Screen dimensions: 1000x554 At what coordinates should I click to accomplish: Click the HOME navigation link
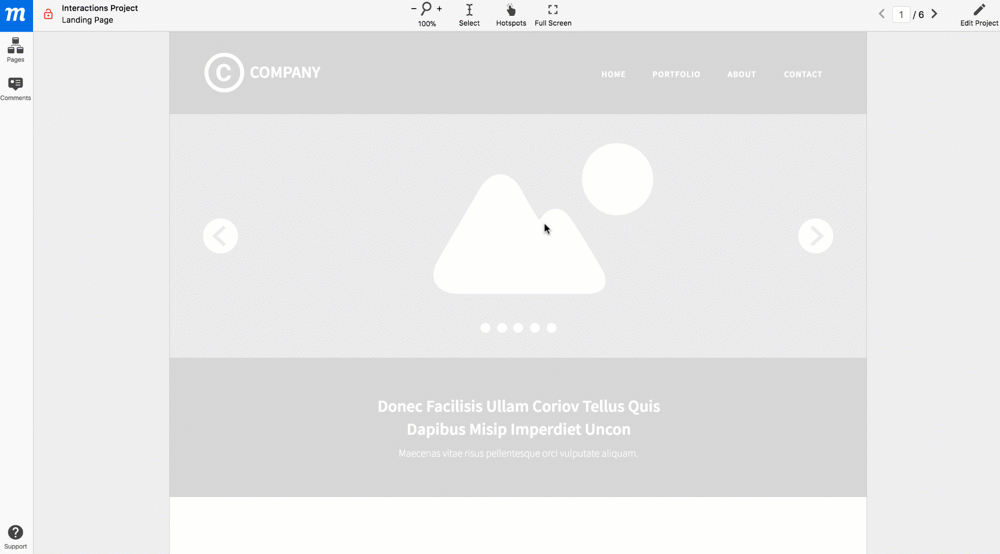613,74
